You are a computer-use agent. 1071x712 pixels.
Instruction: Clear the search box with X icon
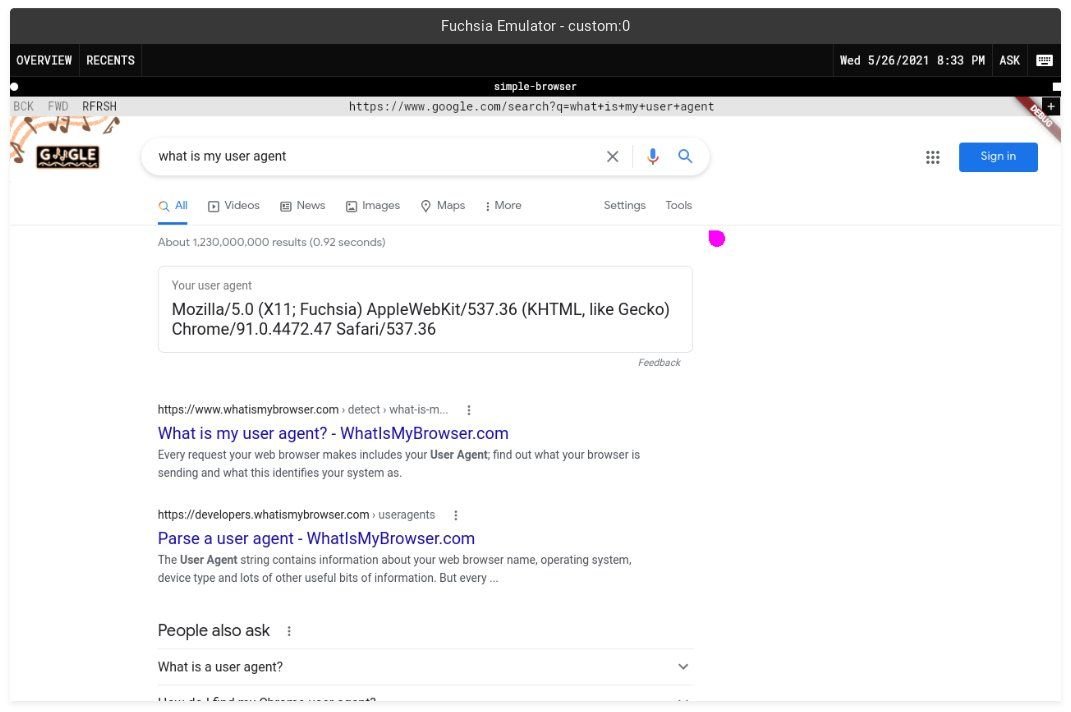[613, 156]
